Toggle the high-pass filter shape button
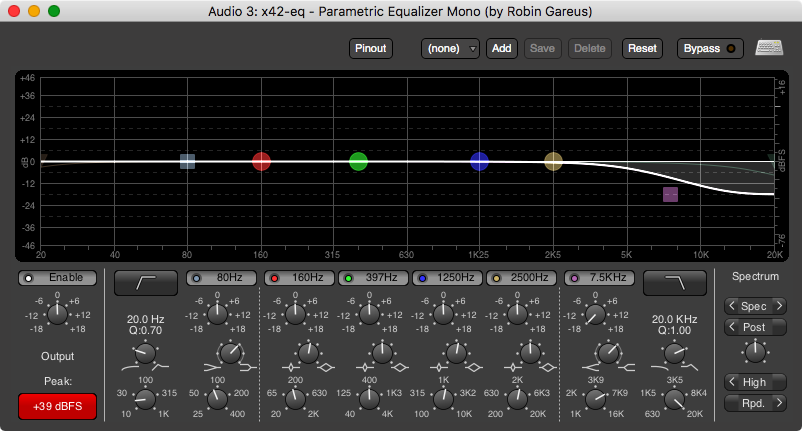The image size is (802, 431). pos(144,283)
